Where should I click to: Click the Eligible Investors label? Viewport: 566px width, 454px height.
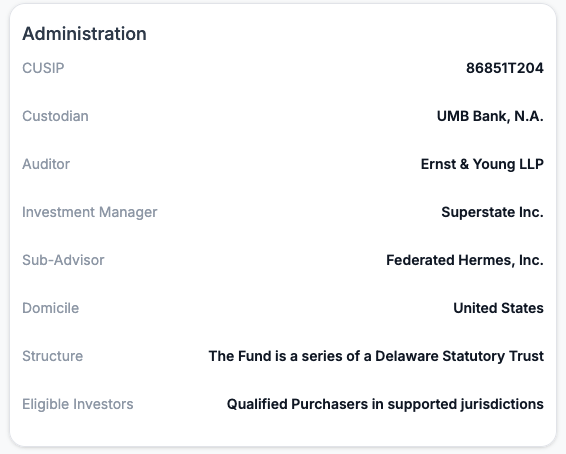pyautogui.click(x=78, y=404)
